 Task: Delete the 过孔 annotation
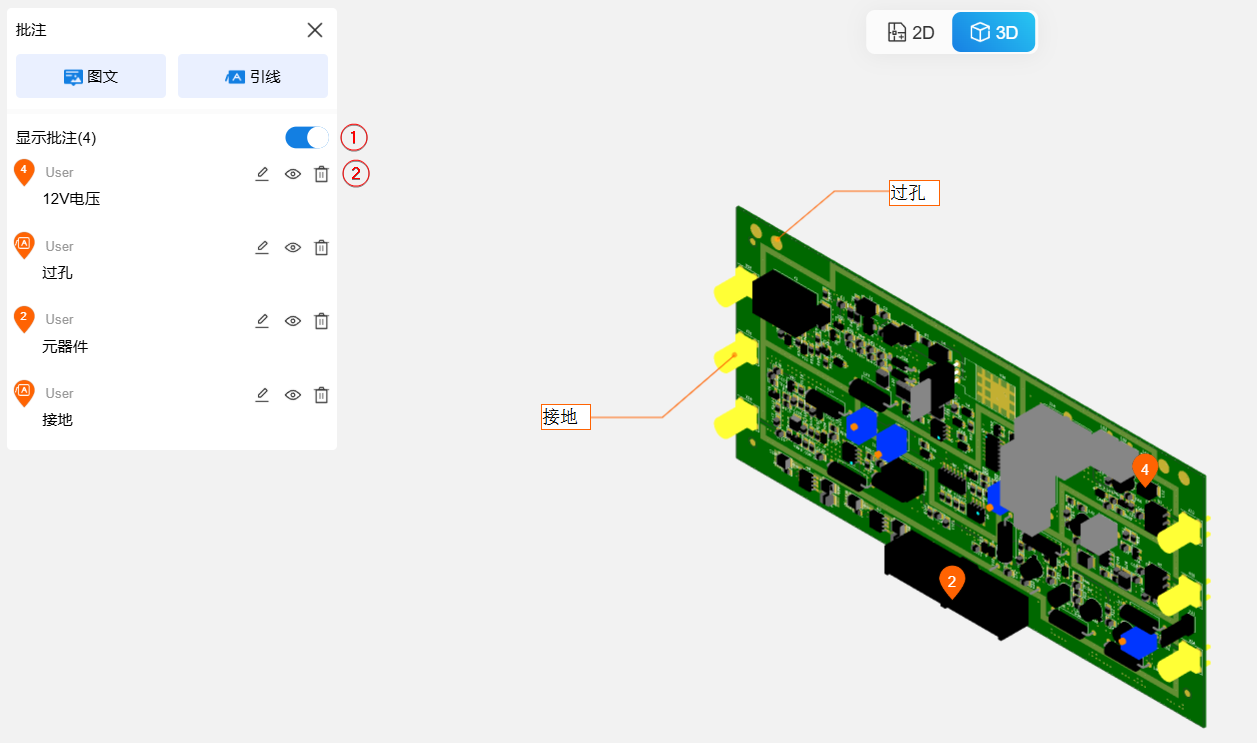[321, 247]
